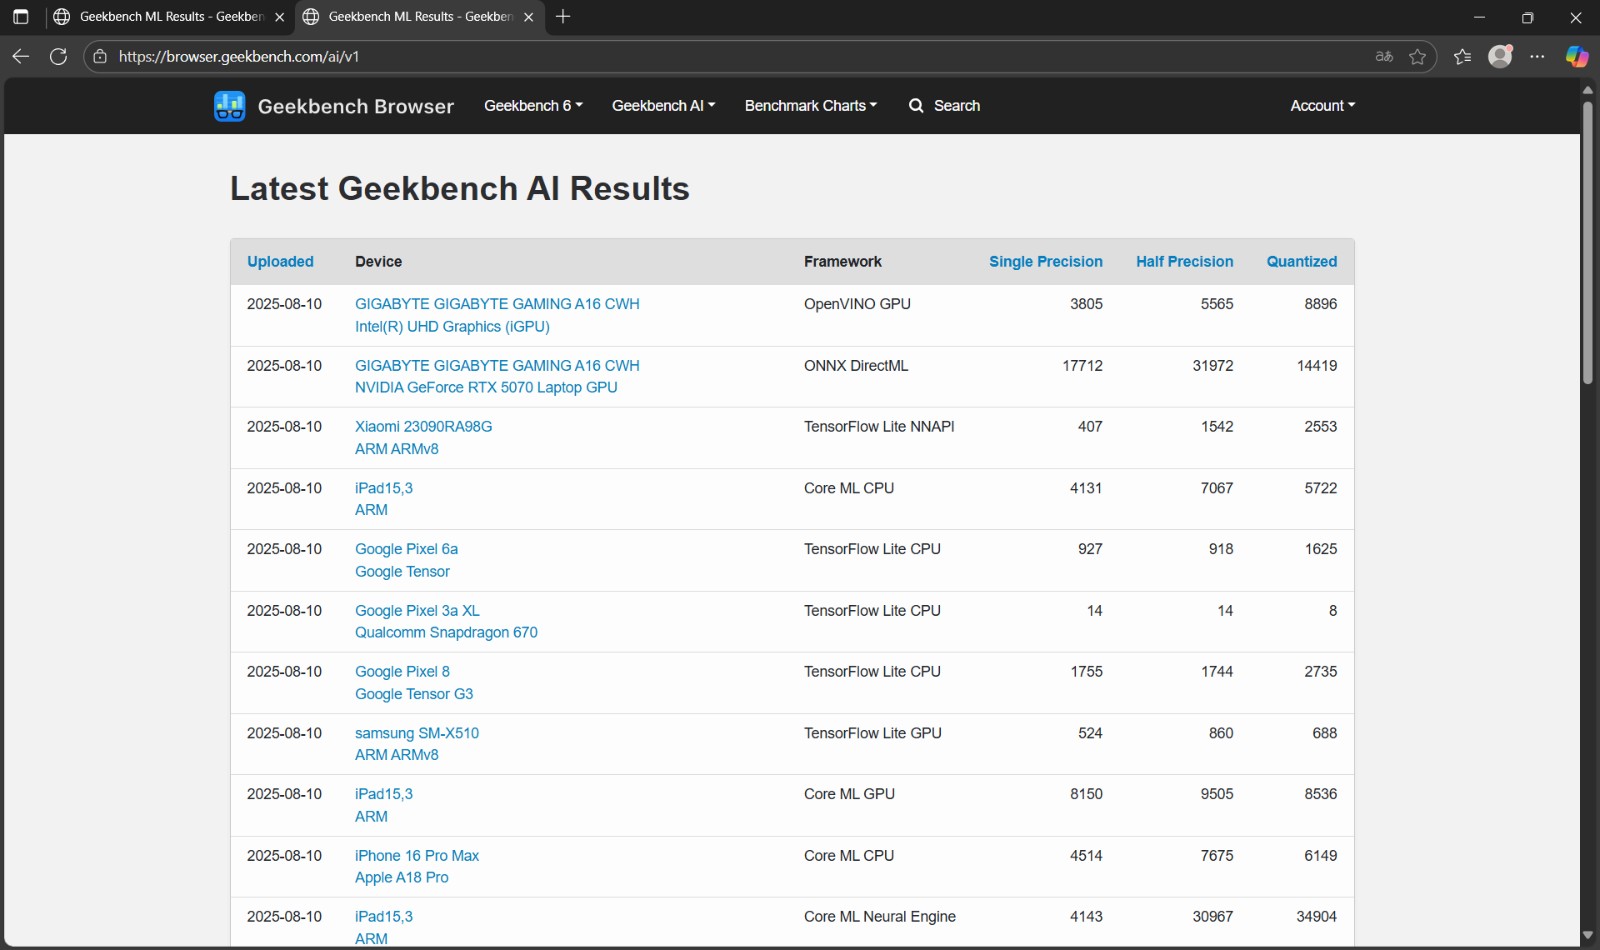This screenshot has height=950, width=1600.
Task: Open Xiaomi 23090RA98G result link
Action: click(423, 427)
